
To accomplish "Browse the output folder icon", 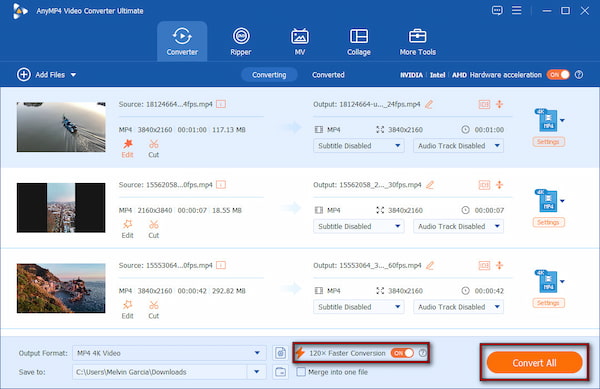I will point(280,372).
